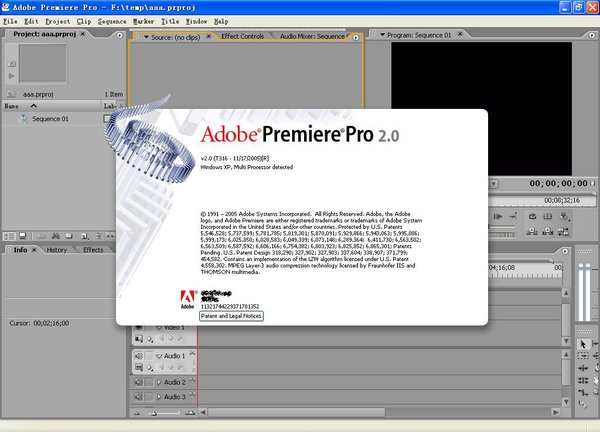The width and height of the screenshot is (600, 432).
Task: Click the zoom out icon on timeline
Action: pyautogui.click(x=137, y=413)
